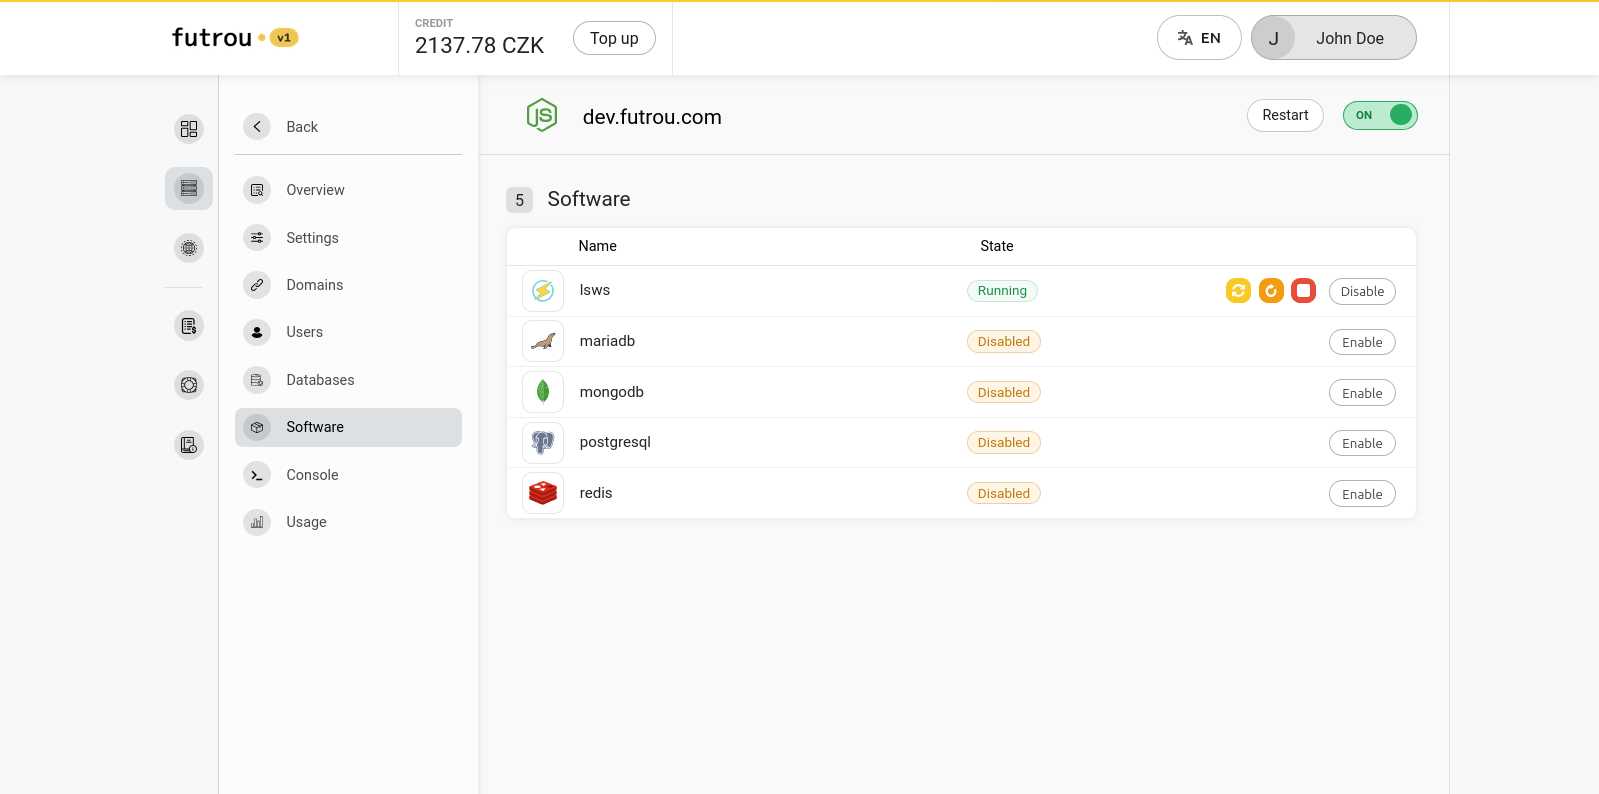
Task: Disable the lsws software
Action: click(x=1362, y=291)
